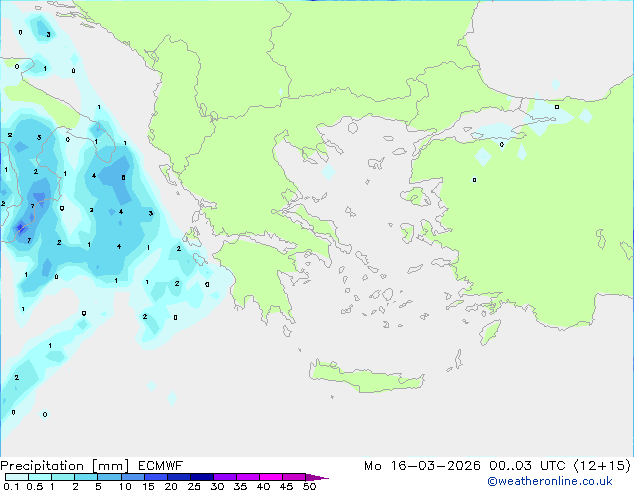Image resolution: width=634 pixels, height=490 pixels.
Task: Pick the 25–30 mm navy swatch
Action: coord(201,477)
